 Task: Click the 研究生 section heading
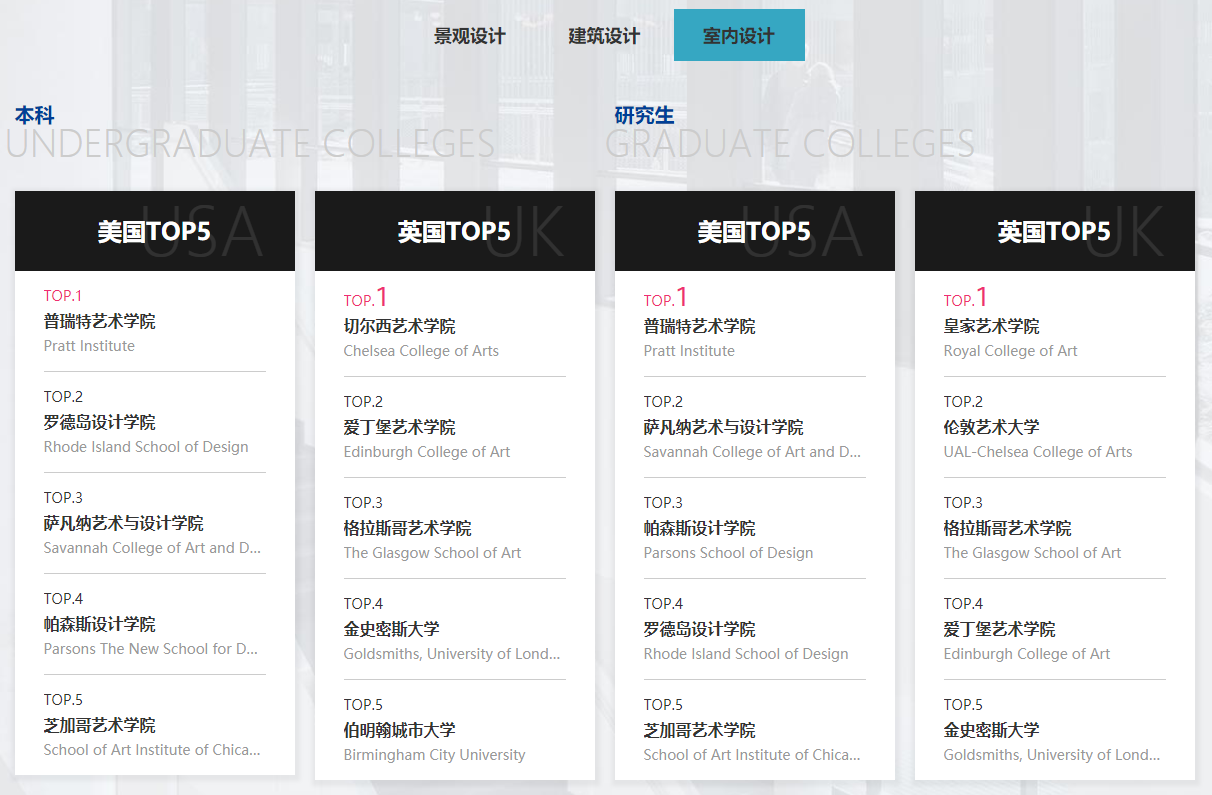[644, 116]
